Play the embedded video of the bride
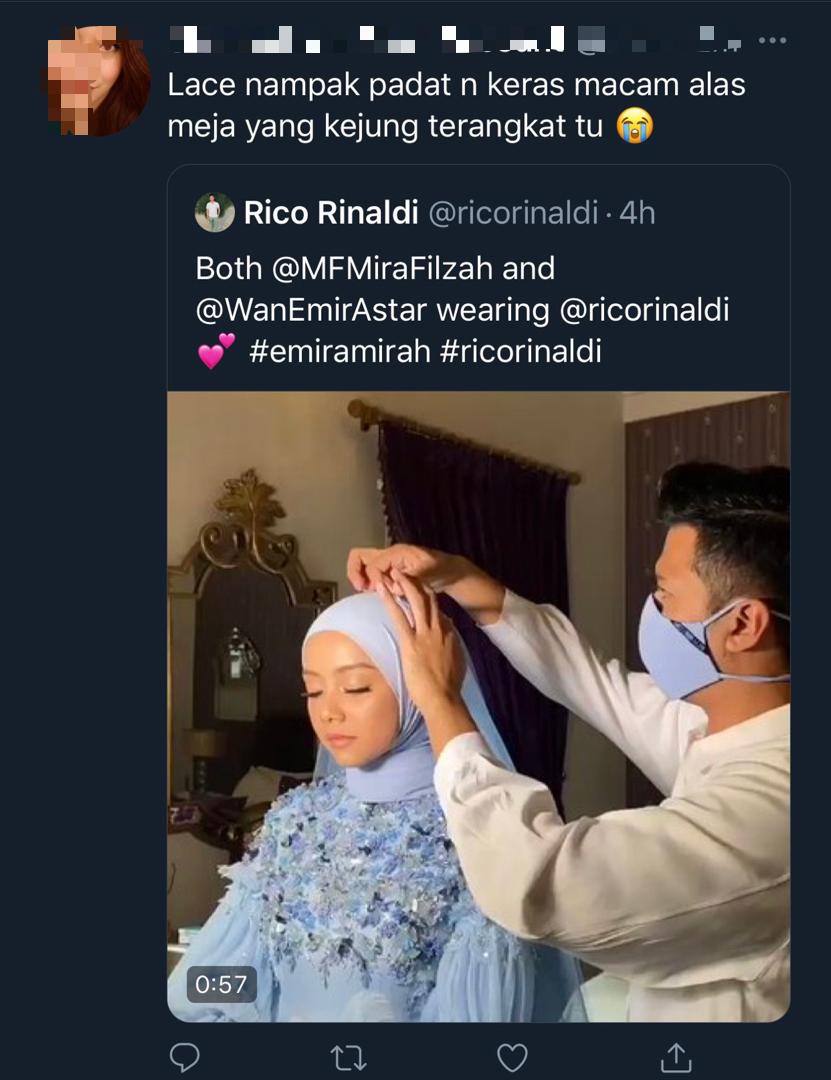 478,706
